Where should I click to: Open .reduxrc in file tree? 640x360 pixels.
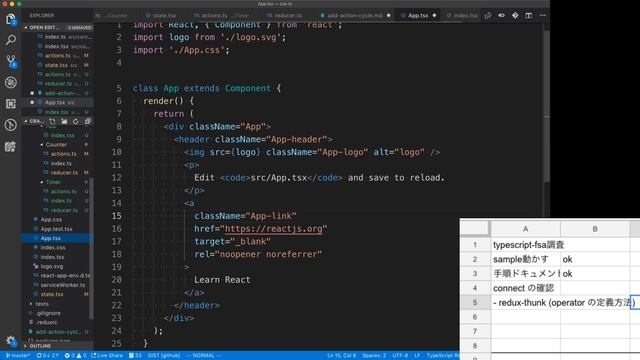[x=57, y=322]
